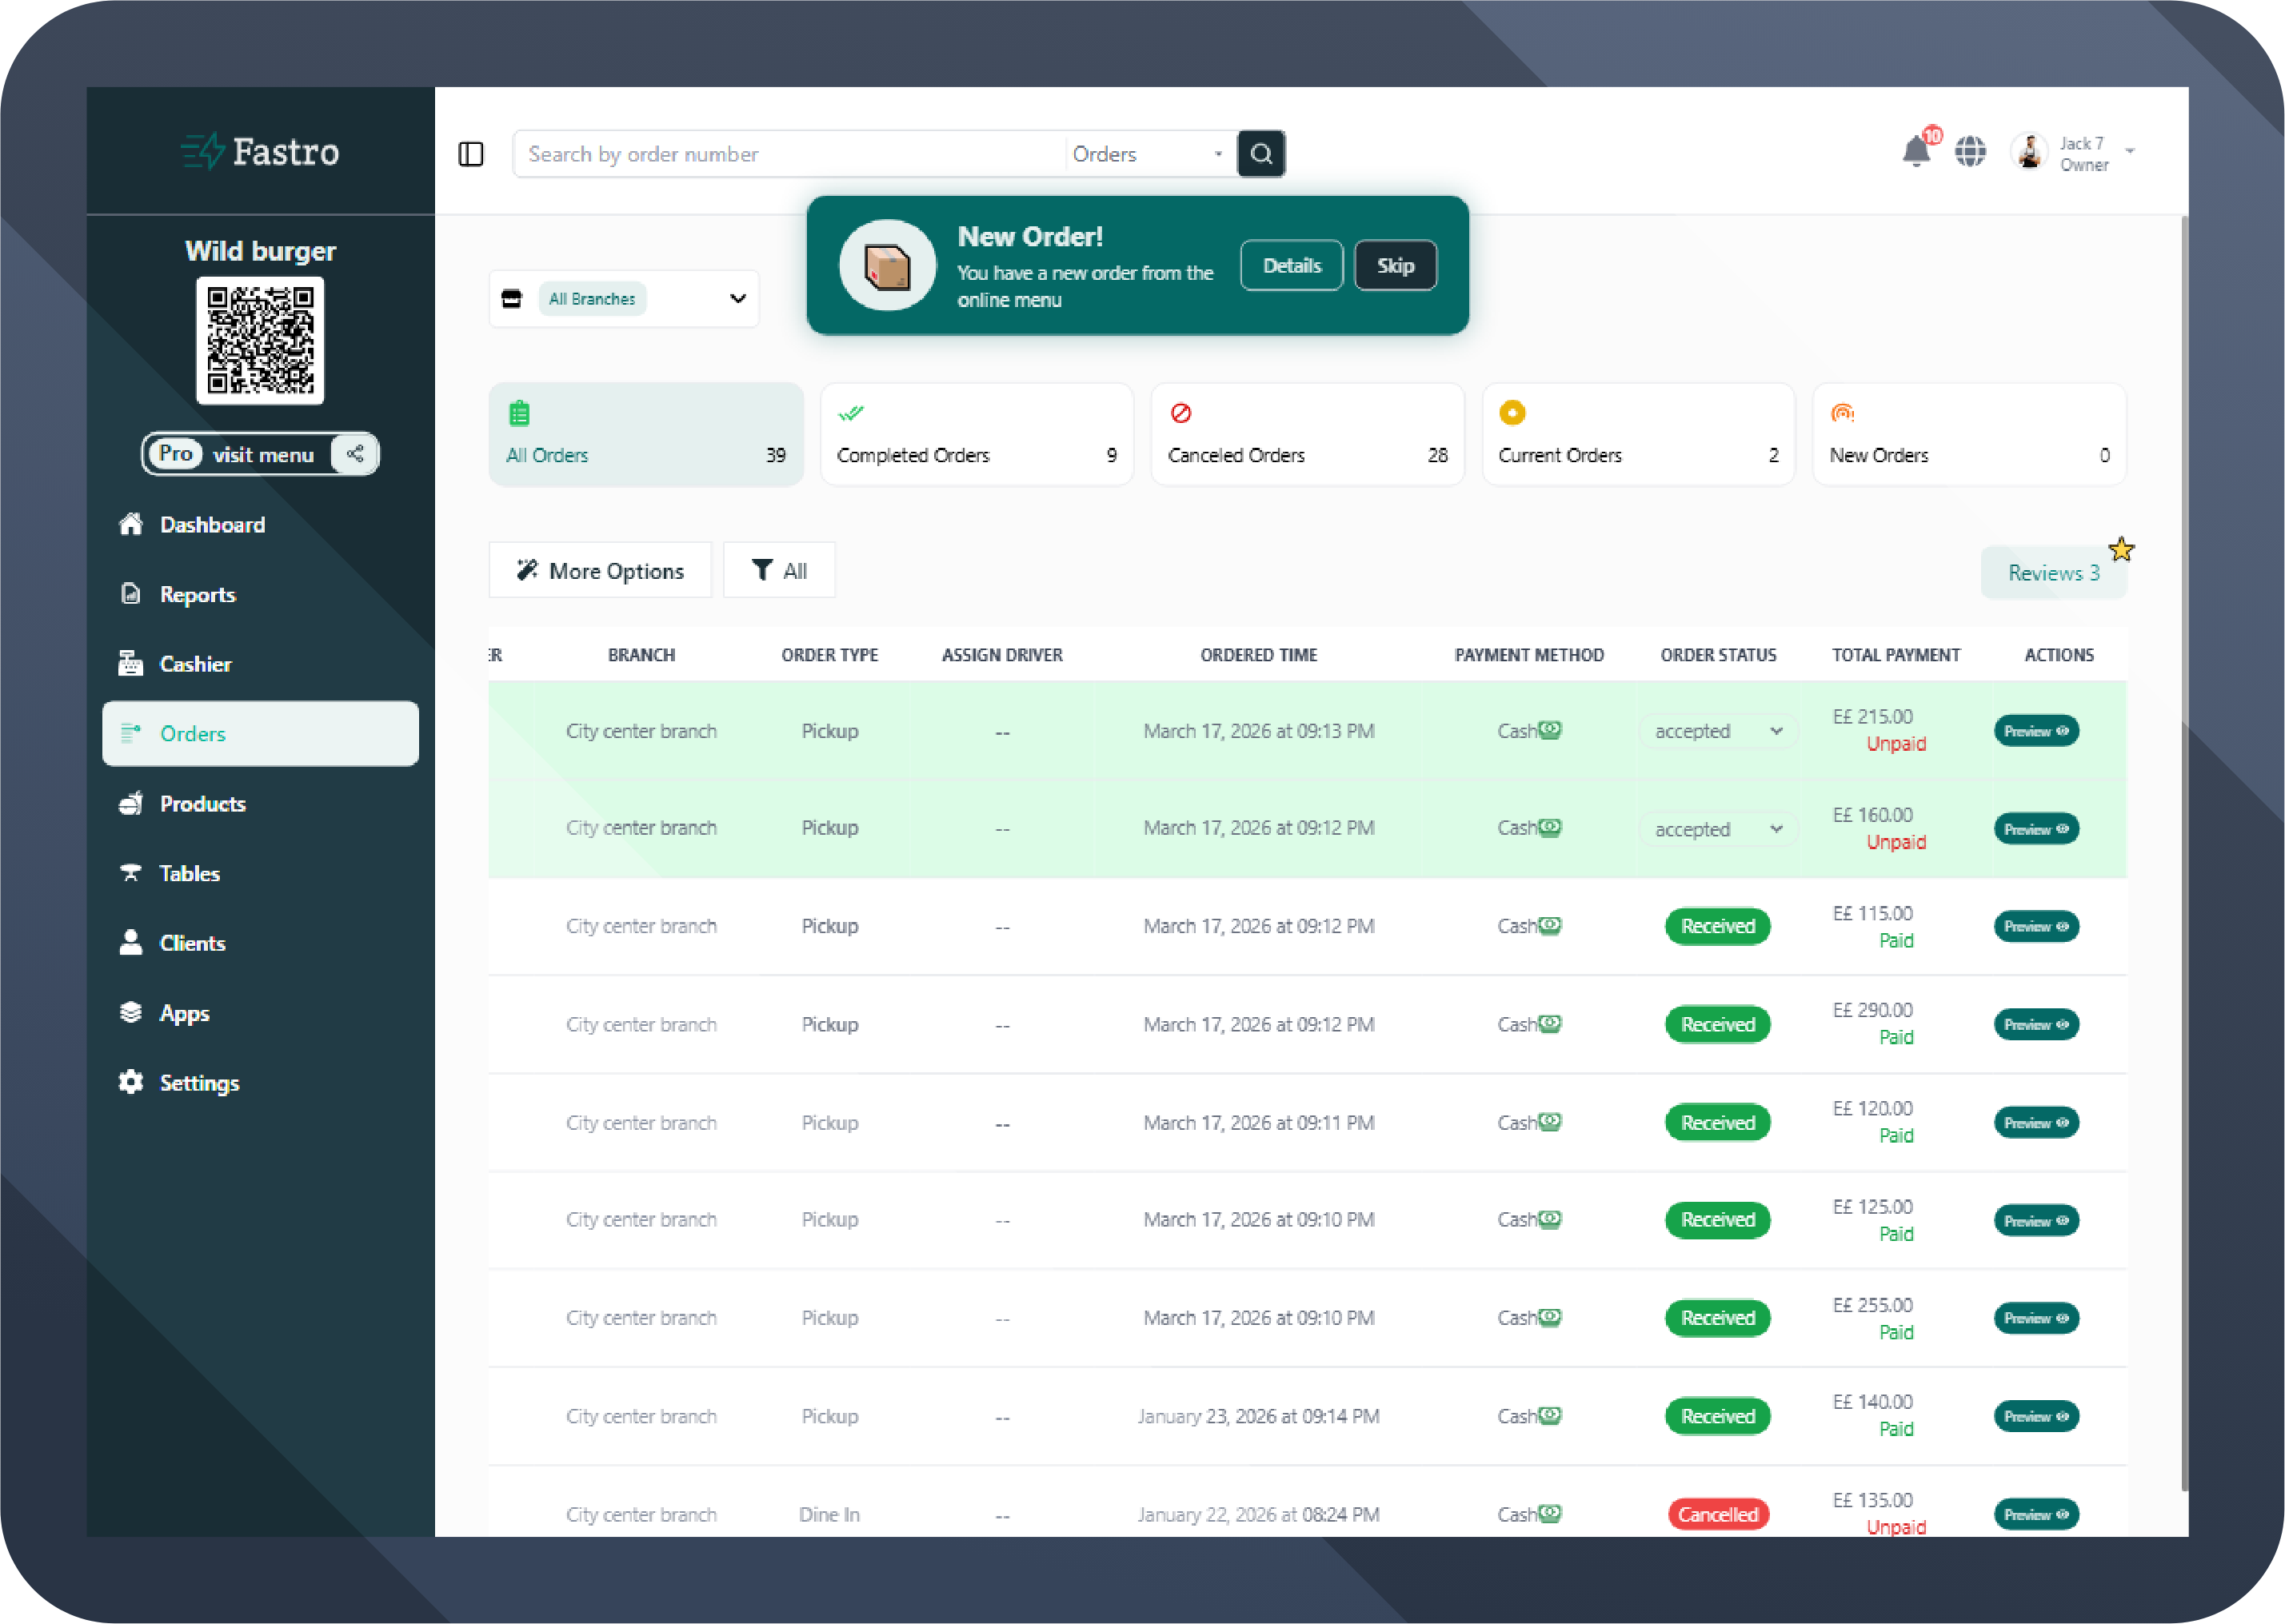Open Cashier from sidebar
The image size is (2285, 1624).
[x=260, y=664]
